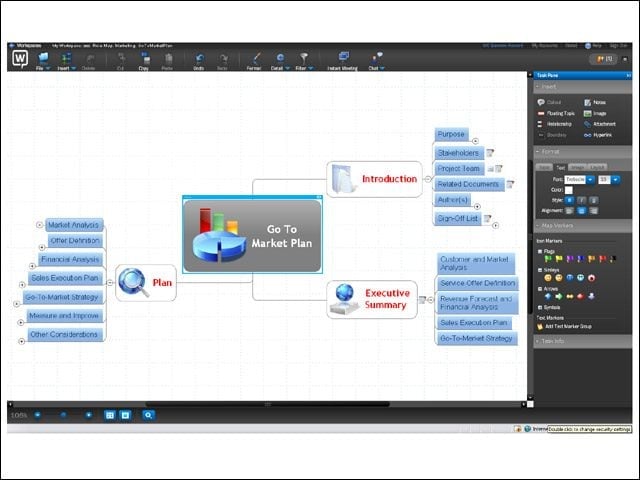
Task: Toggle bold text style button
Action: tap(569, 200)
